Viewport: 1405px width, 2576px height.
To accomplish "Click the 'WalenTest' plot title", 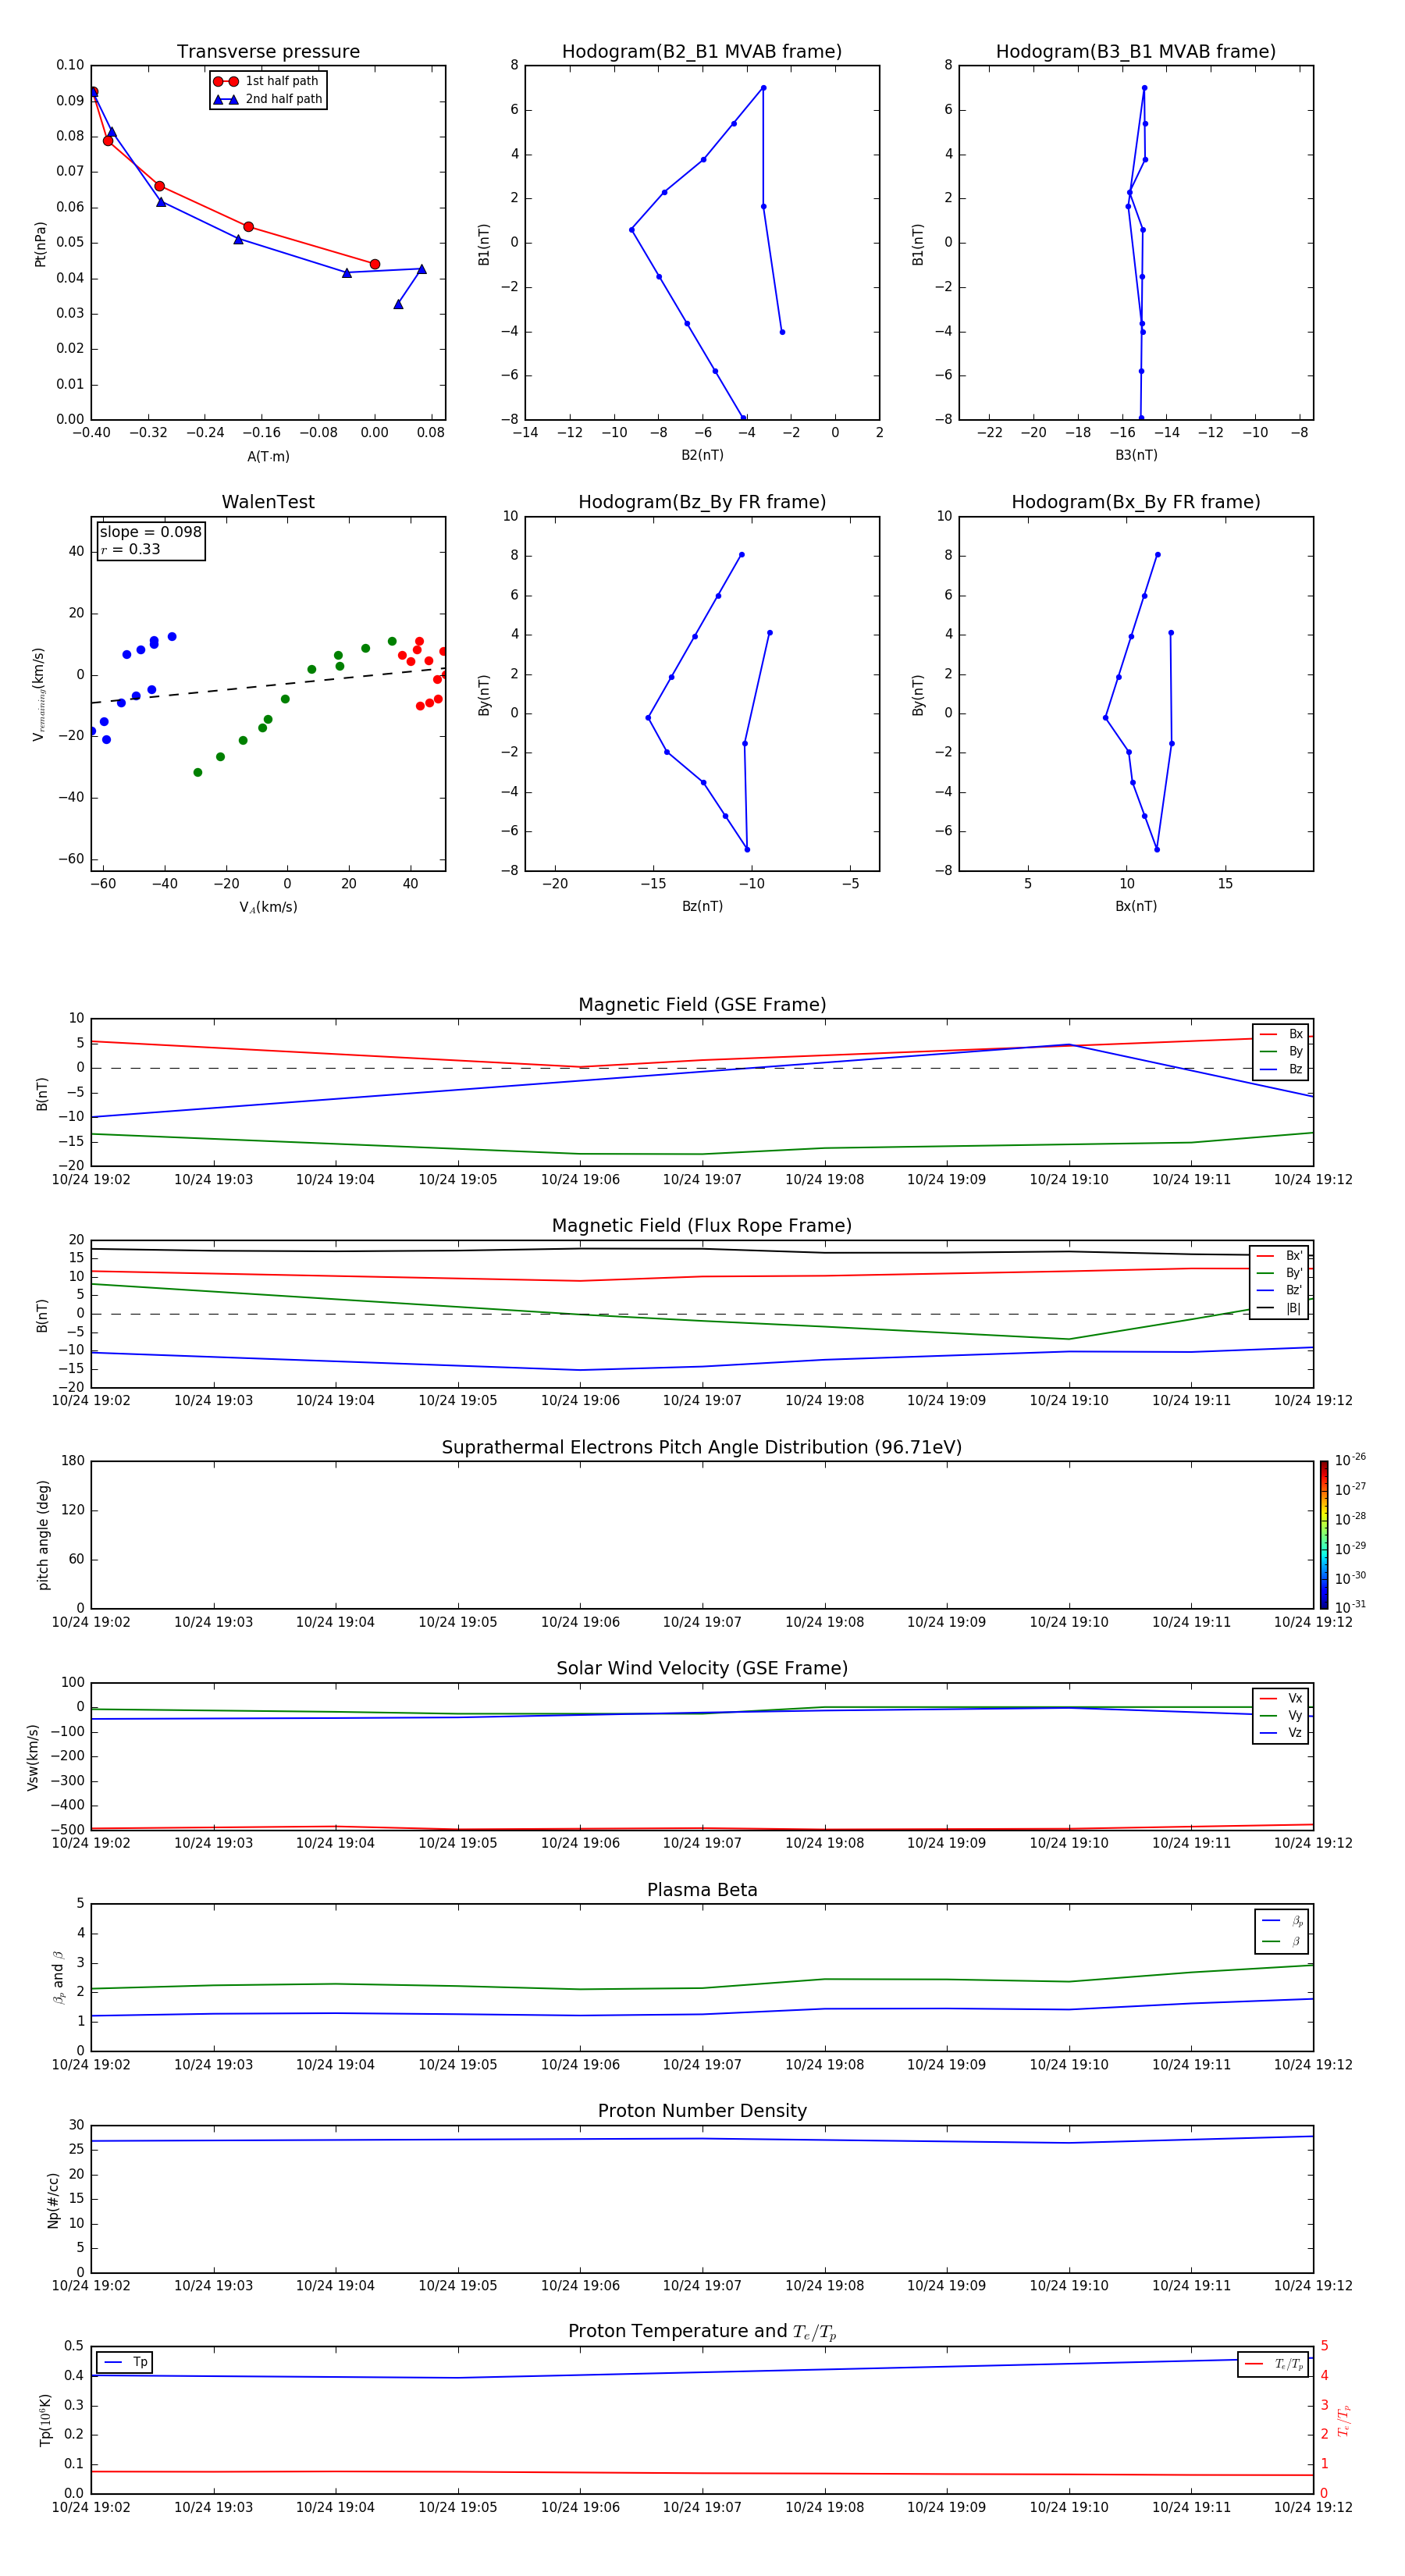I will pos(268,502).
